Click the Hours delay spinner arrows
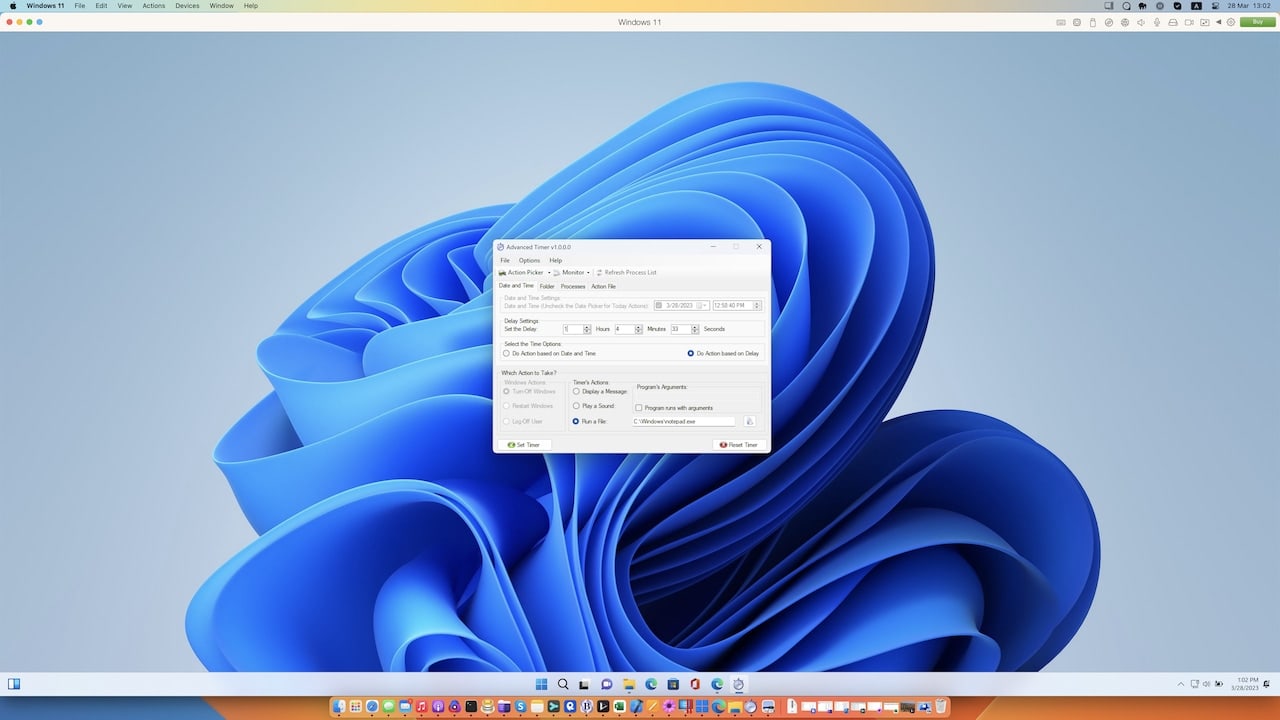Viewport: 1280px width, 720px height. click(587, 329)
